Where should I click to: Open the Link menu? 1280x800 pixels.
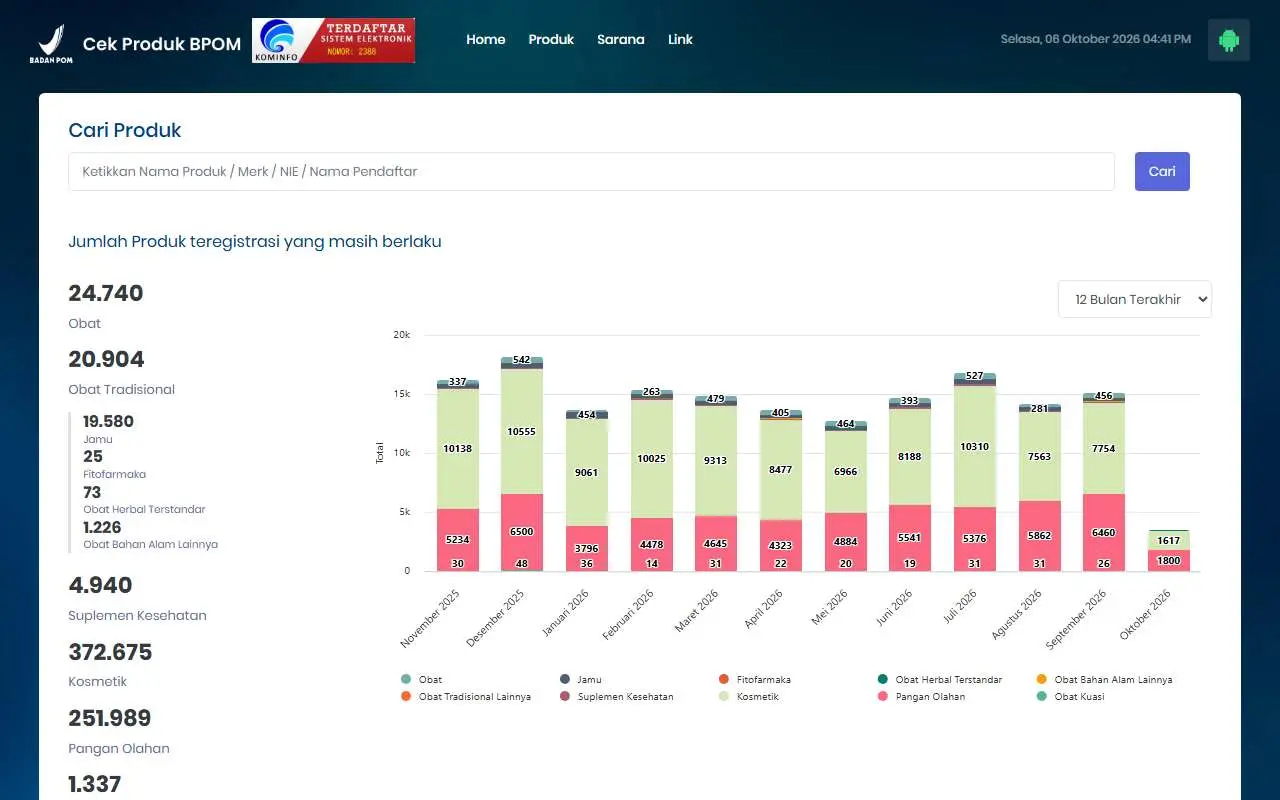681,40
